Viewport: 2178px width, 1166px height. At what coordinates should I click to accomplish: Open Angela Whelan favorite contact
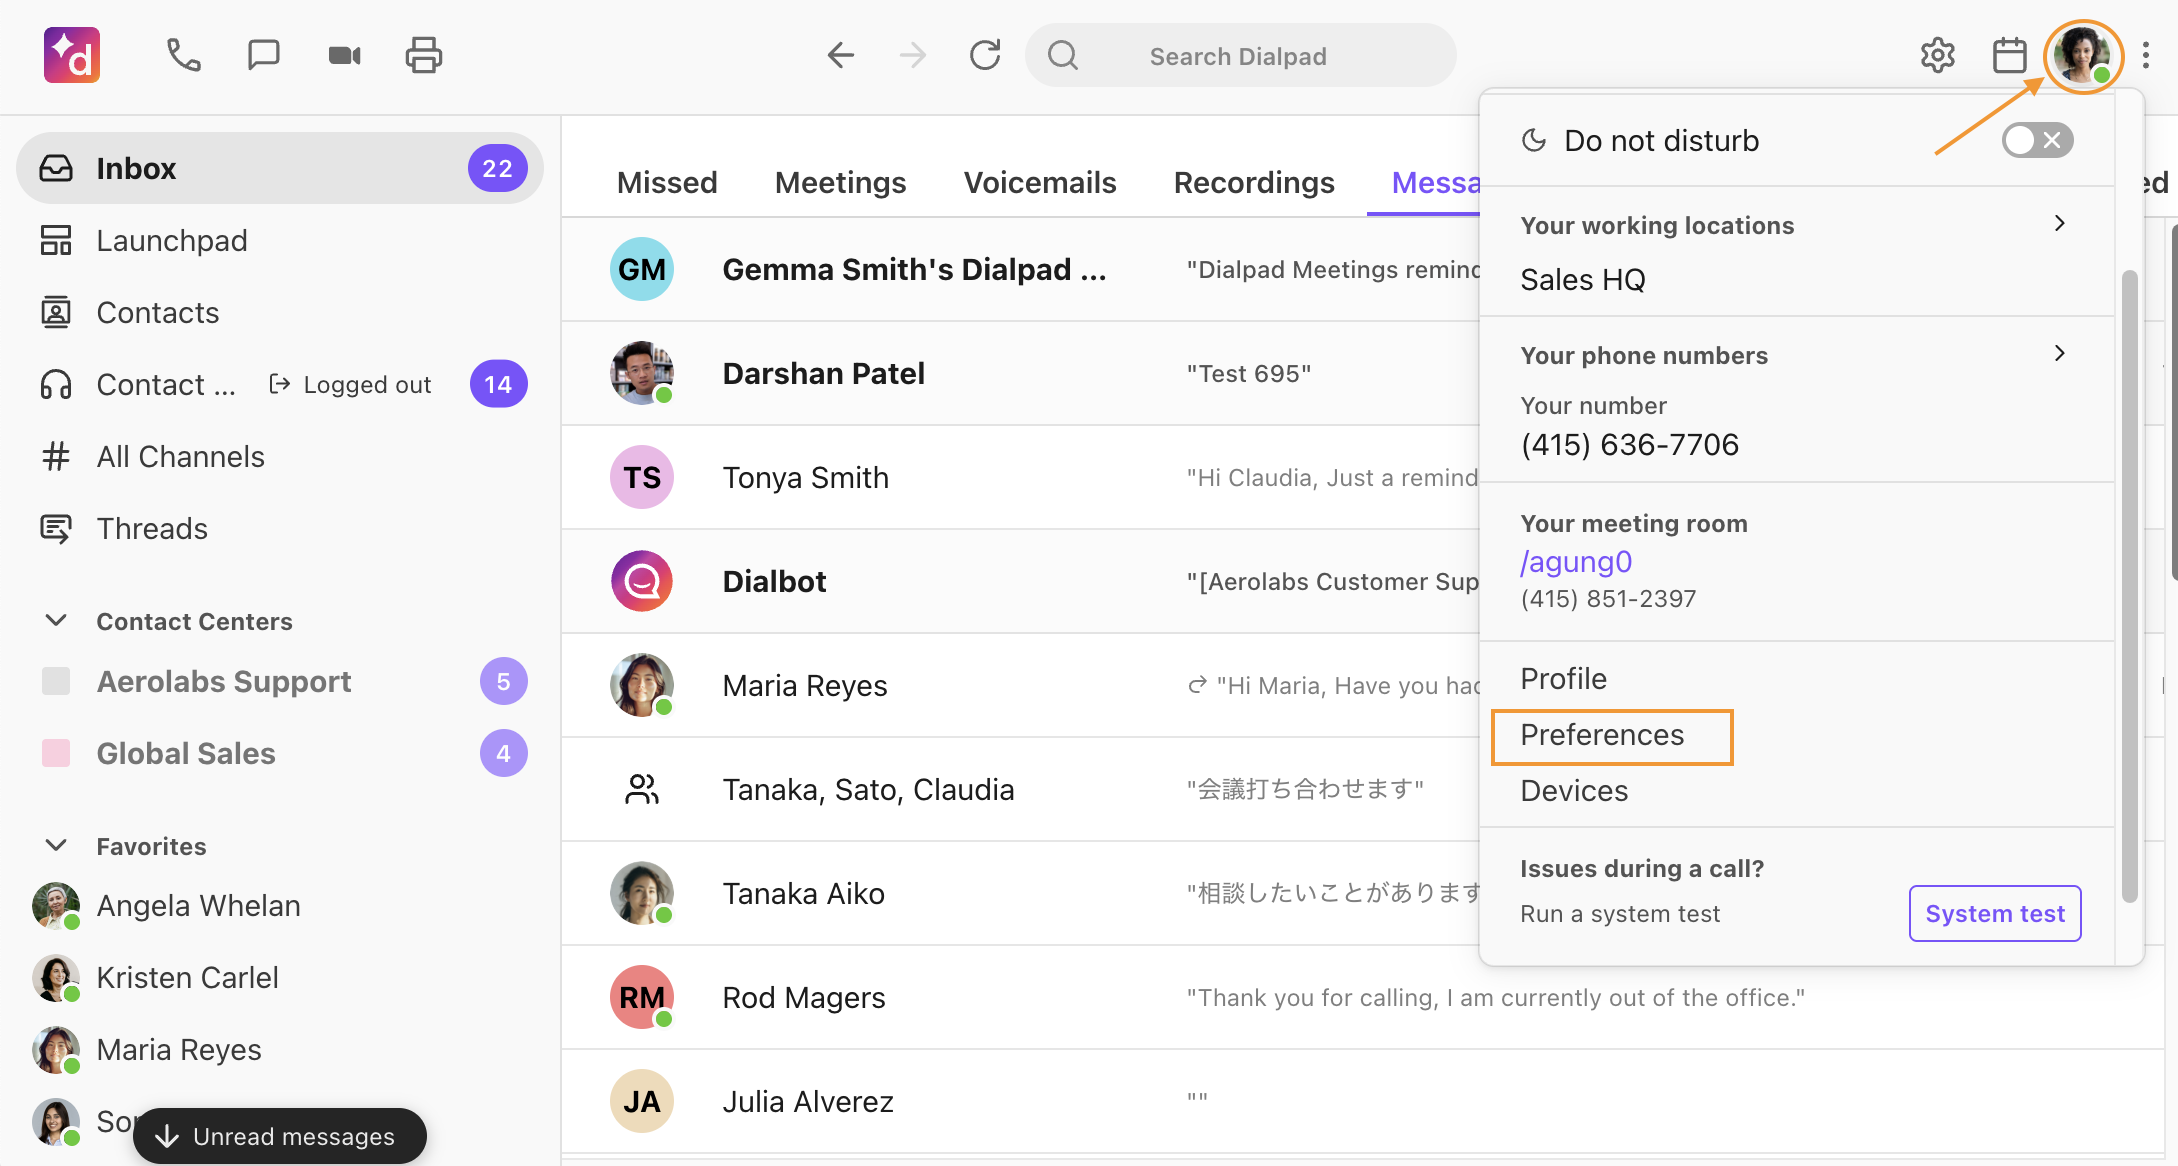coord(280,905)
